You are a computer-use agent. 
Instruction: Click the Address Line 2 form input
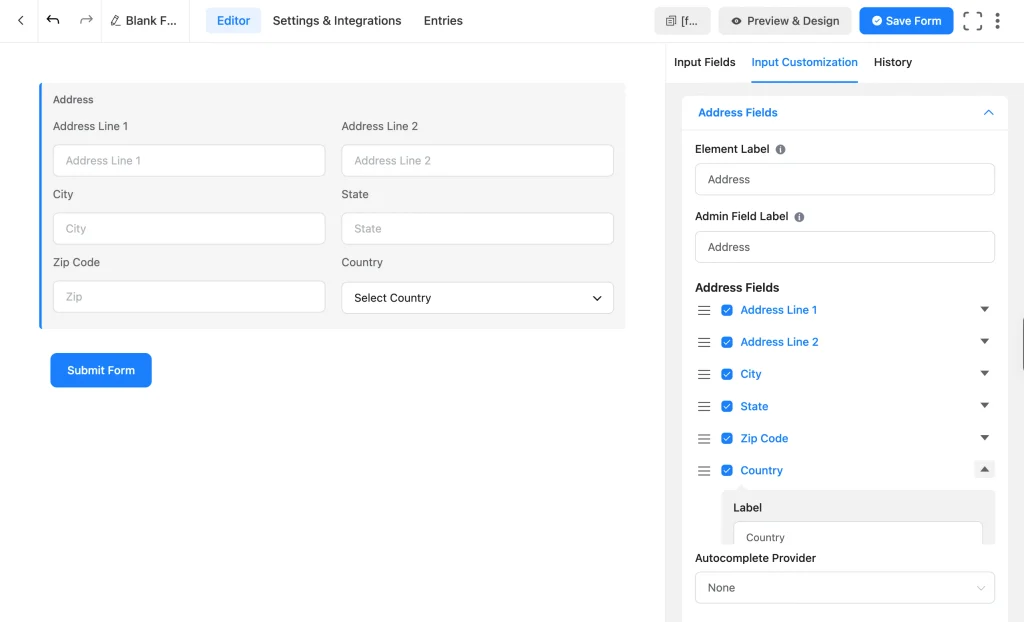(x=477, y=161)
